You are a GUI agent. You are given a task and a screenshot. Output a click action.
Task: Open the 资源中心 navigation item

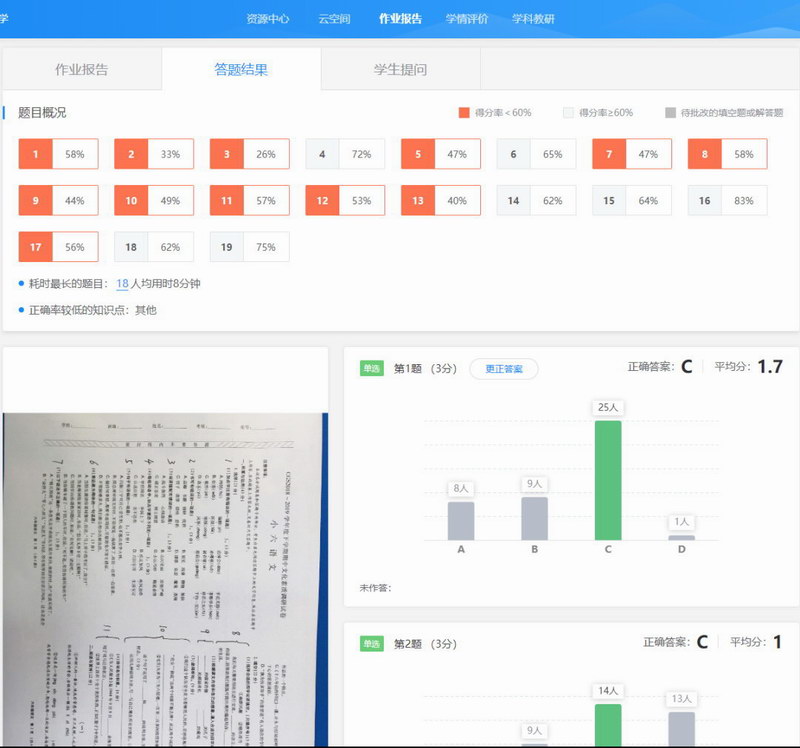pyautogui.click(x=267, y=18)
